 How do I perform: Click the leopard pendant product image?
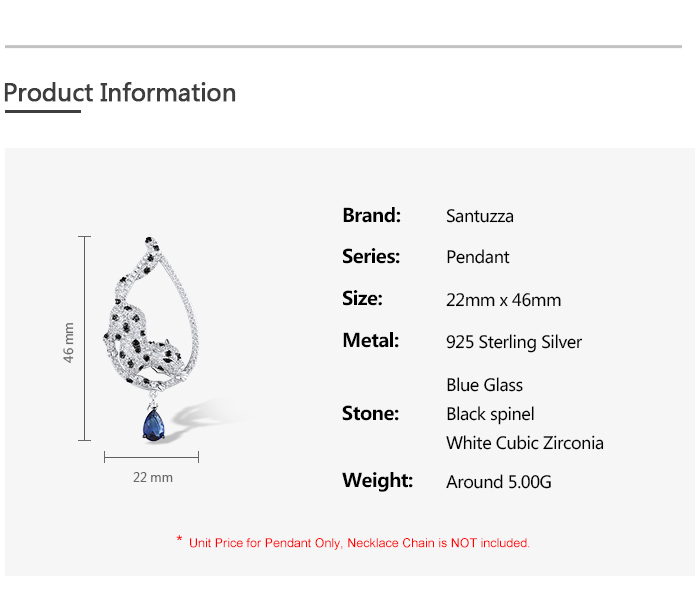152,339
